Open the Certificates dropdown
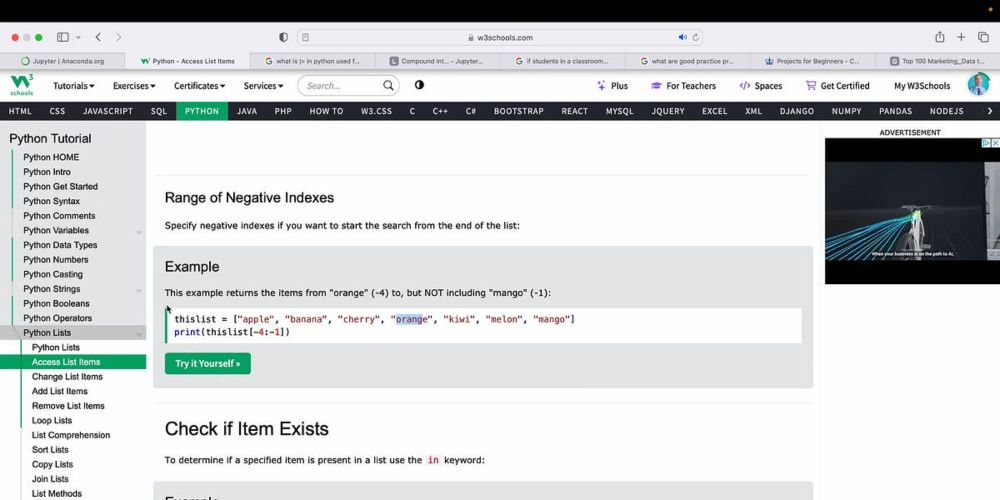 [200, 85]
